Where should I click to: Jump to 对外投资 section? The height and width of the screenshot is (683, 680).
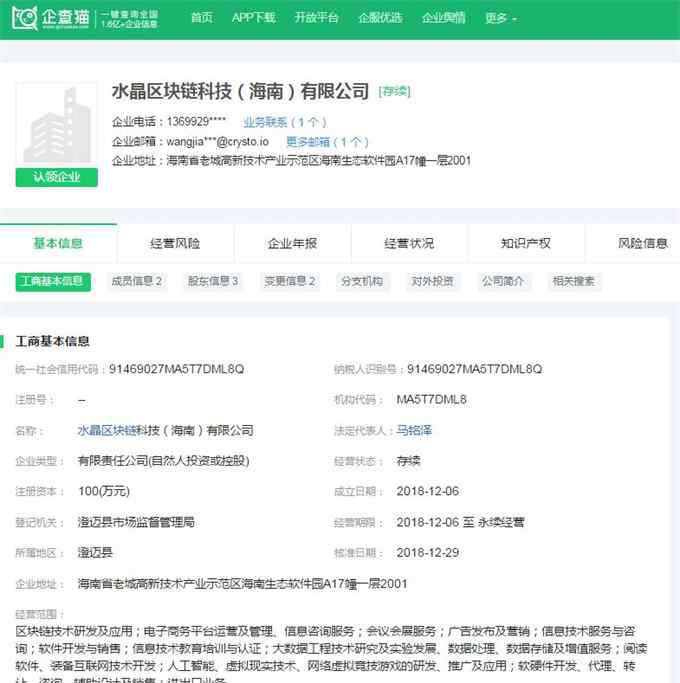point(433,281)
